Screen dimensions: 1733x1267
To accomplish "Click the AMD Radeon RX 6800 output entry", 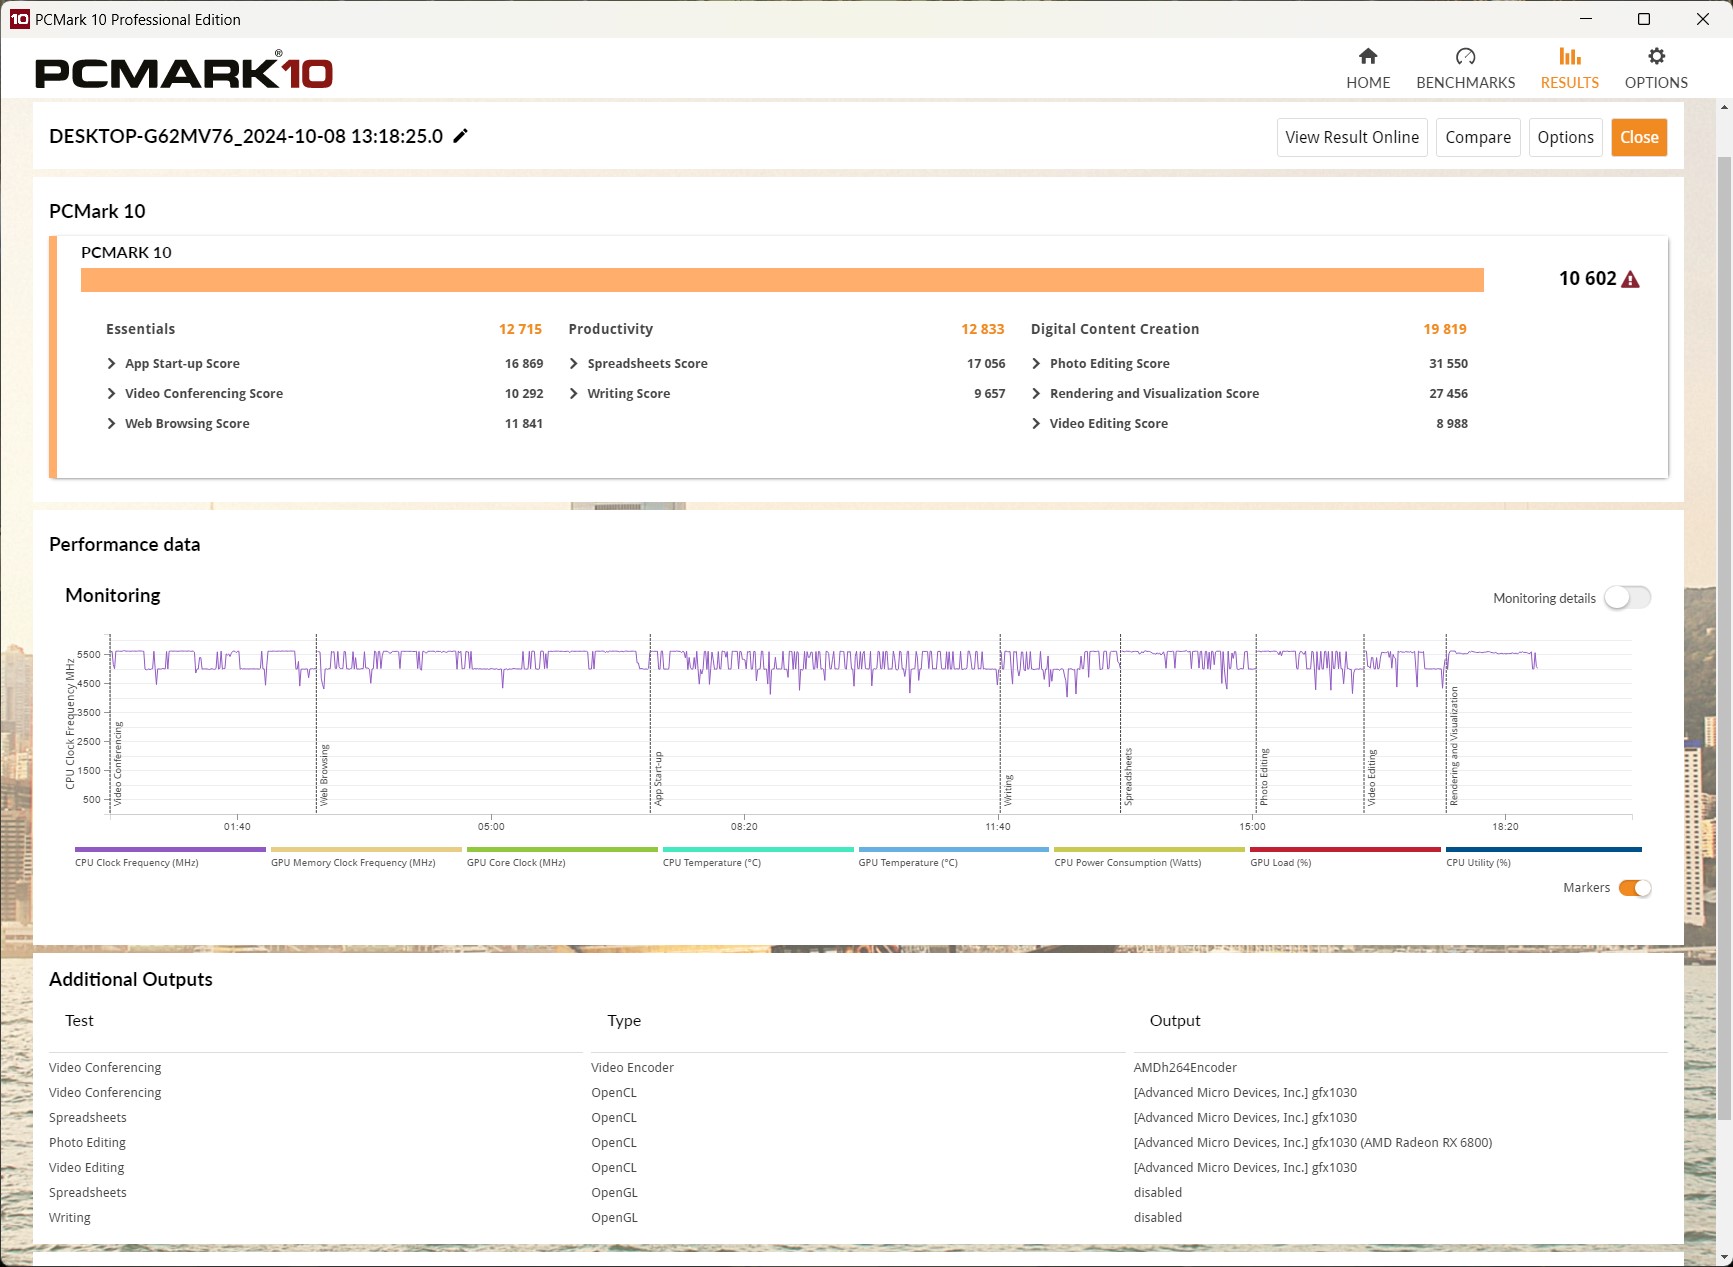I will (1312, 1143).
